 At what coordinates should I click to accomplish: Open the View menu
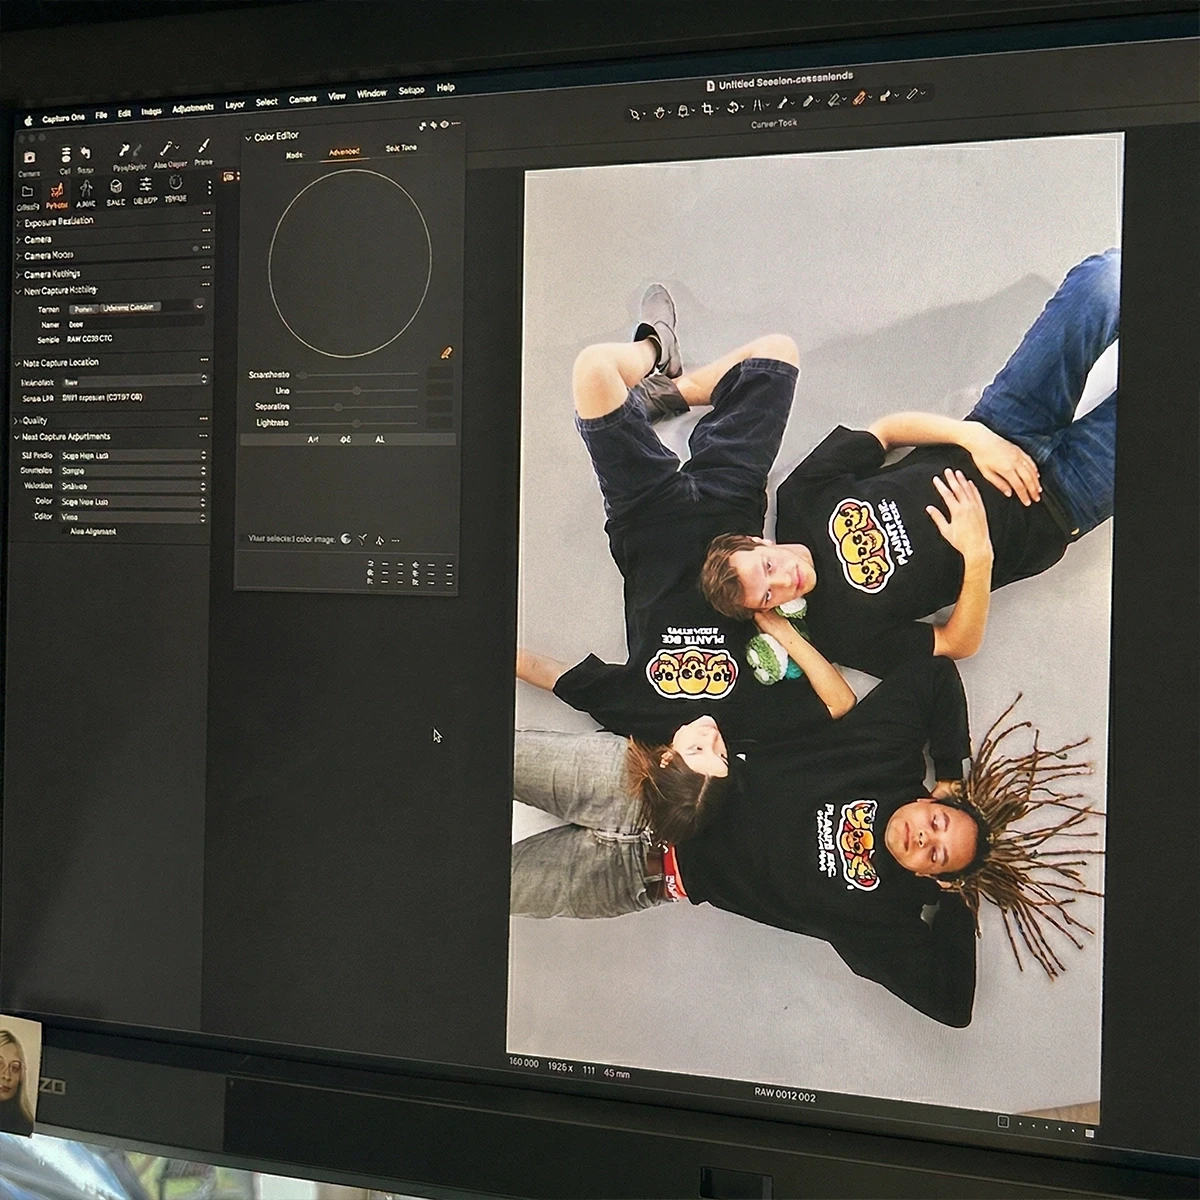point(337,97)
